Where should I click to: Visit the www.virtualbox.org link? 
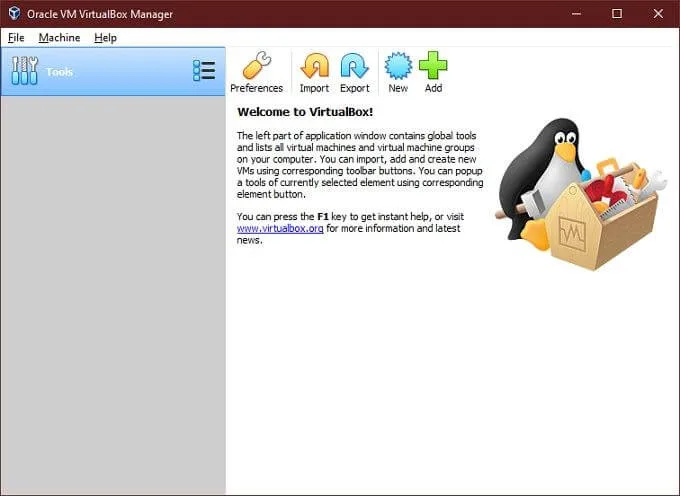click(280, 228)
